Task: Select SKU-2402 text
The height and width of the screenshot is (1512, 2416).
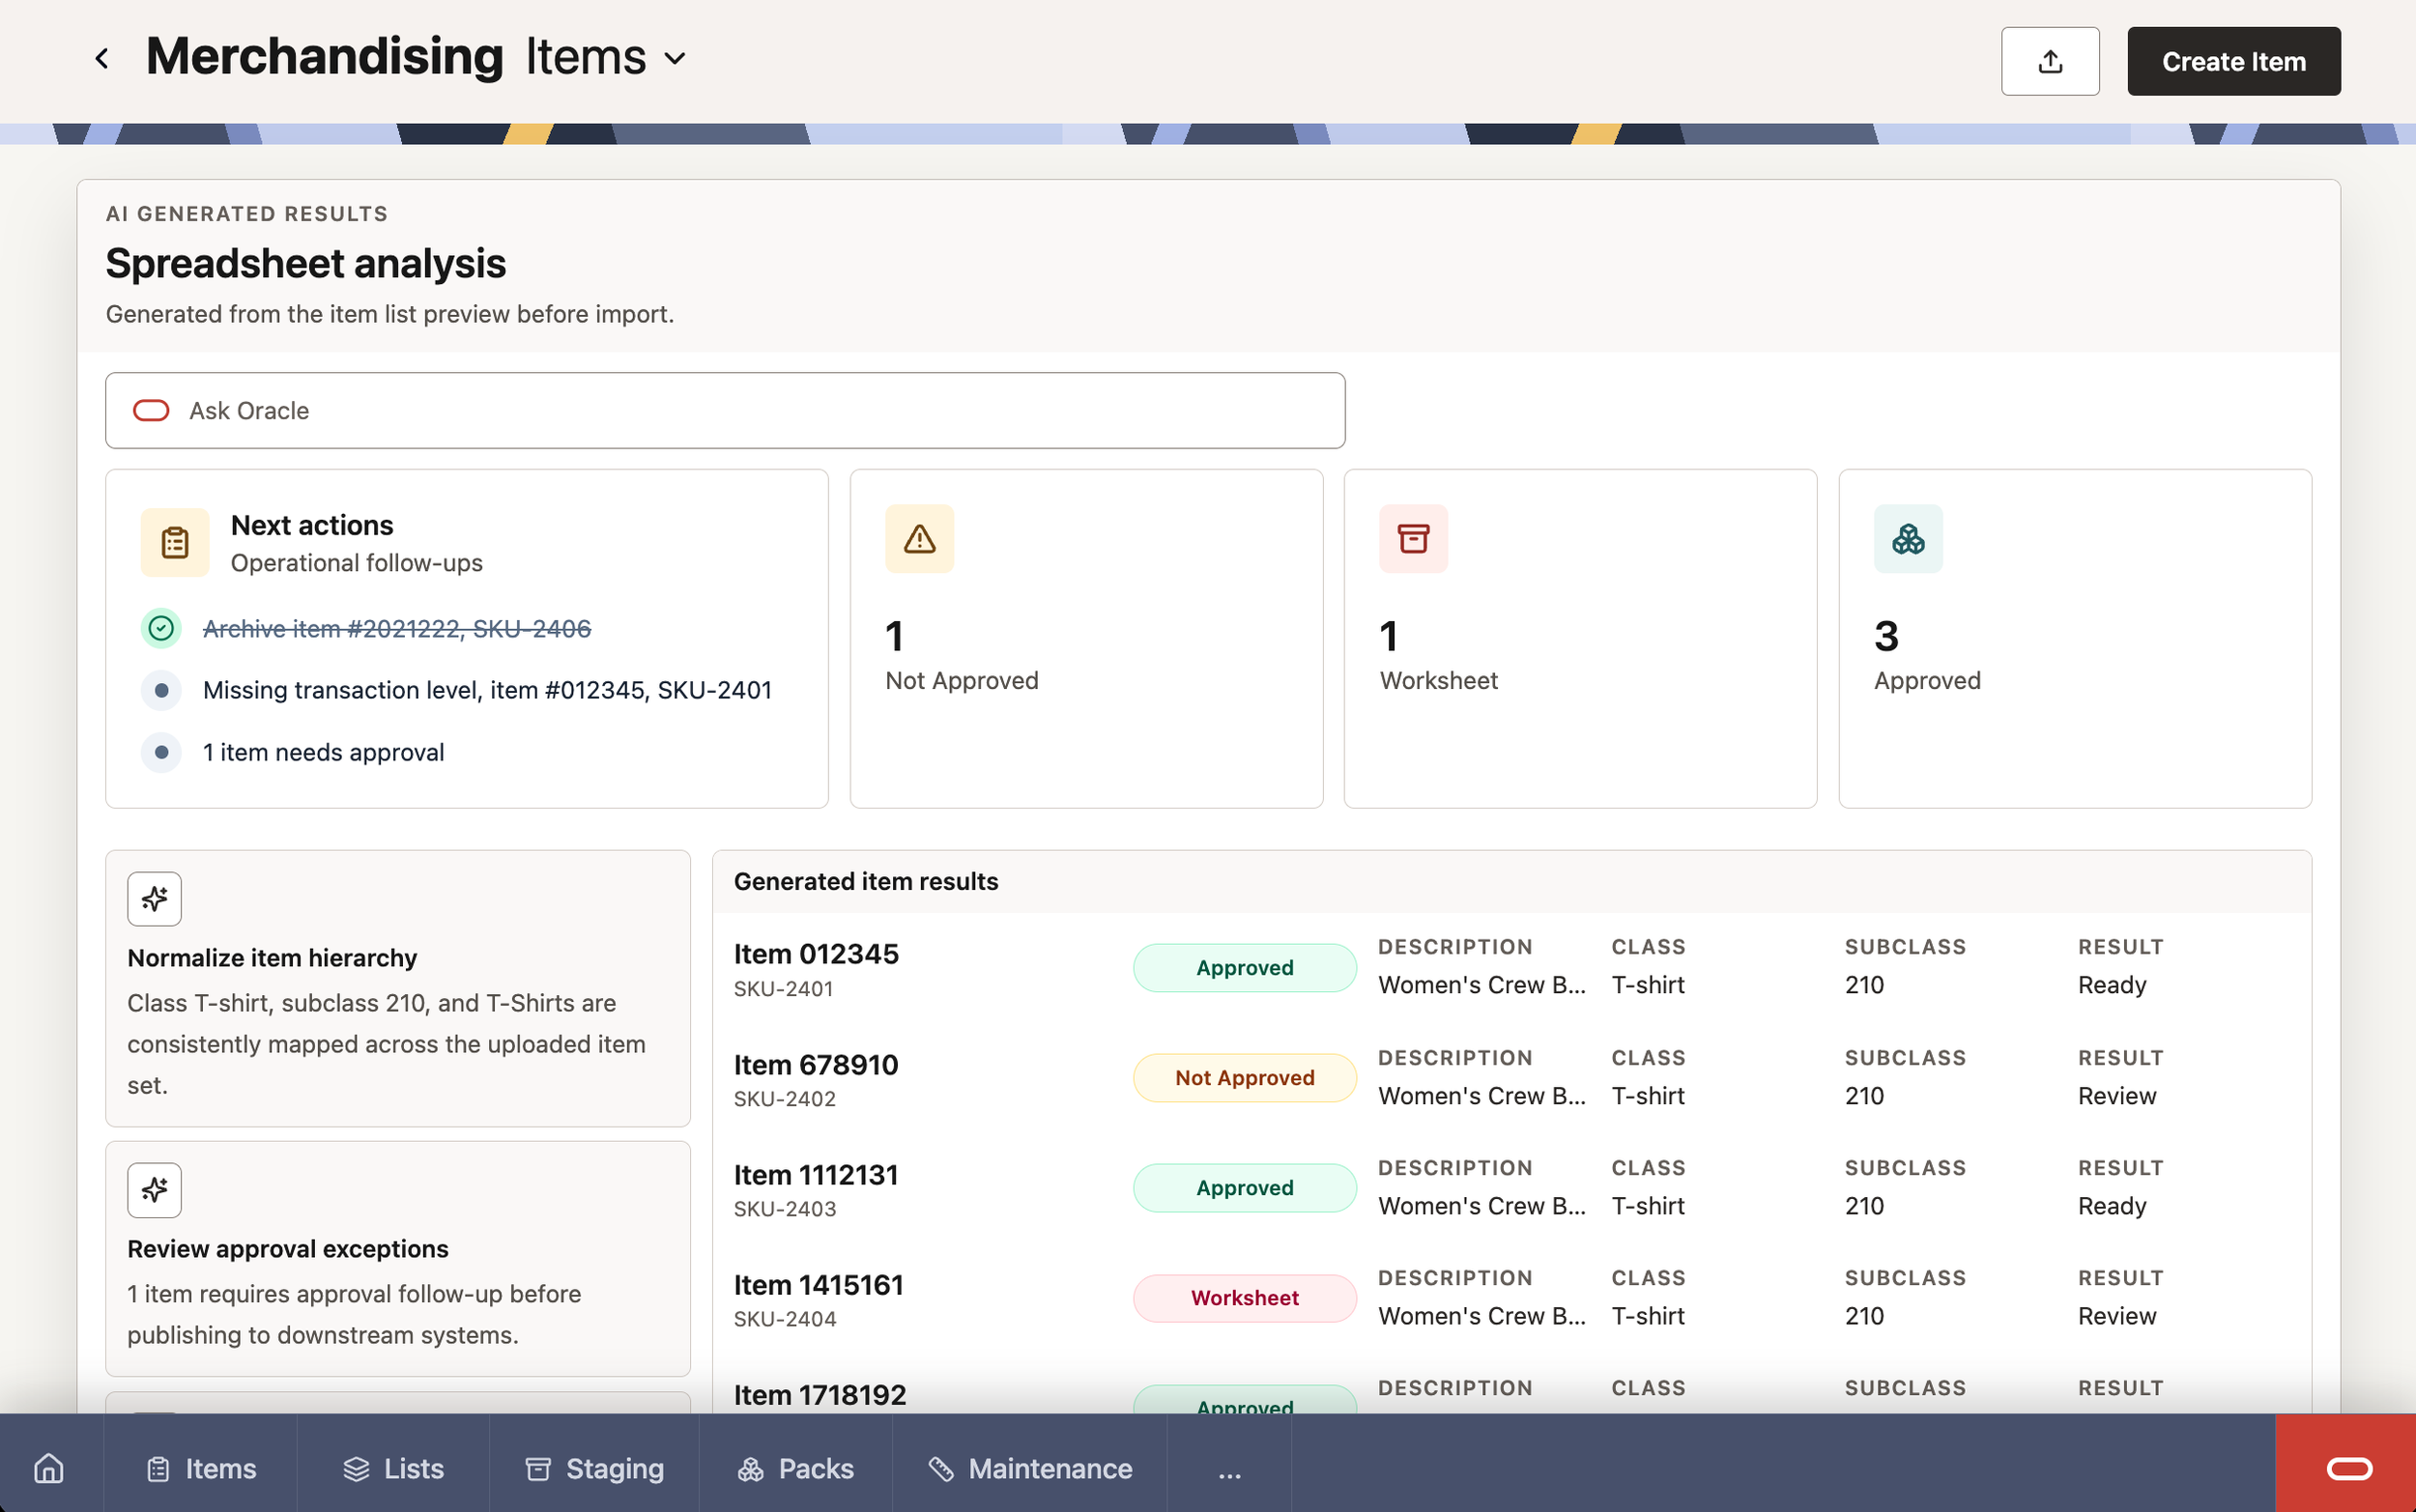Action: click(784, 1098)
